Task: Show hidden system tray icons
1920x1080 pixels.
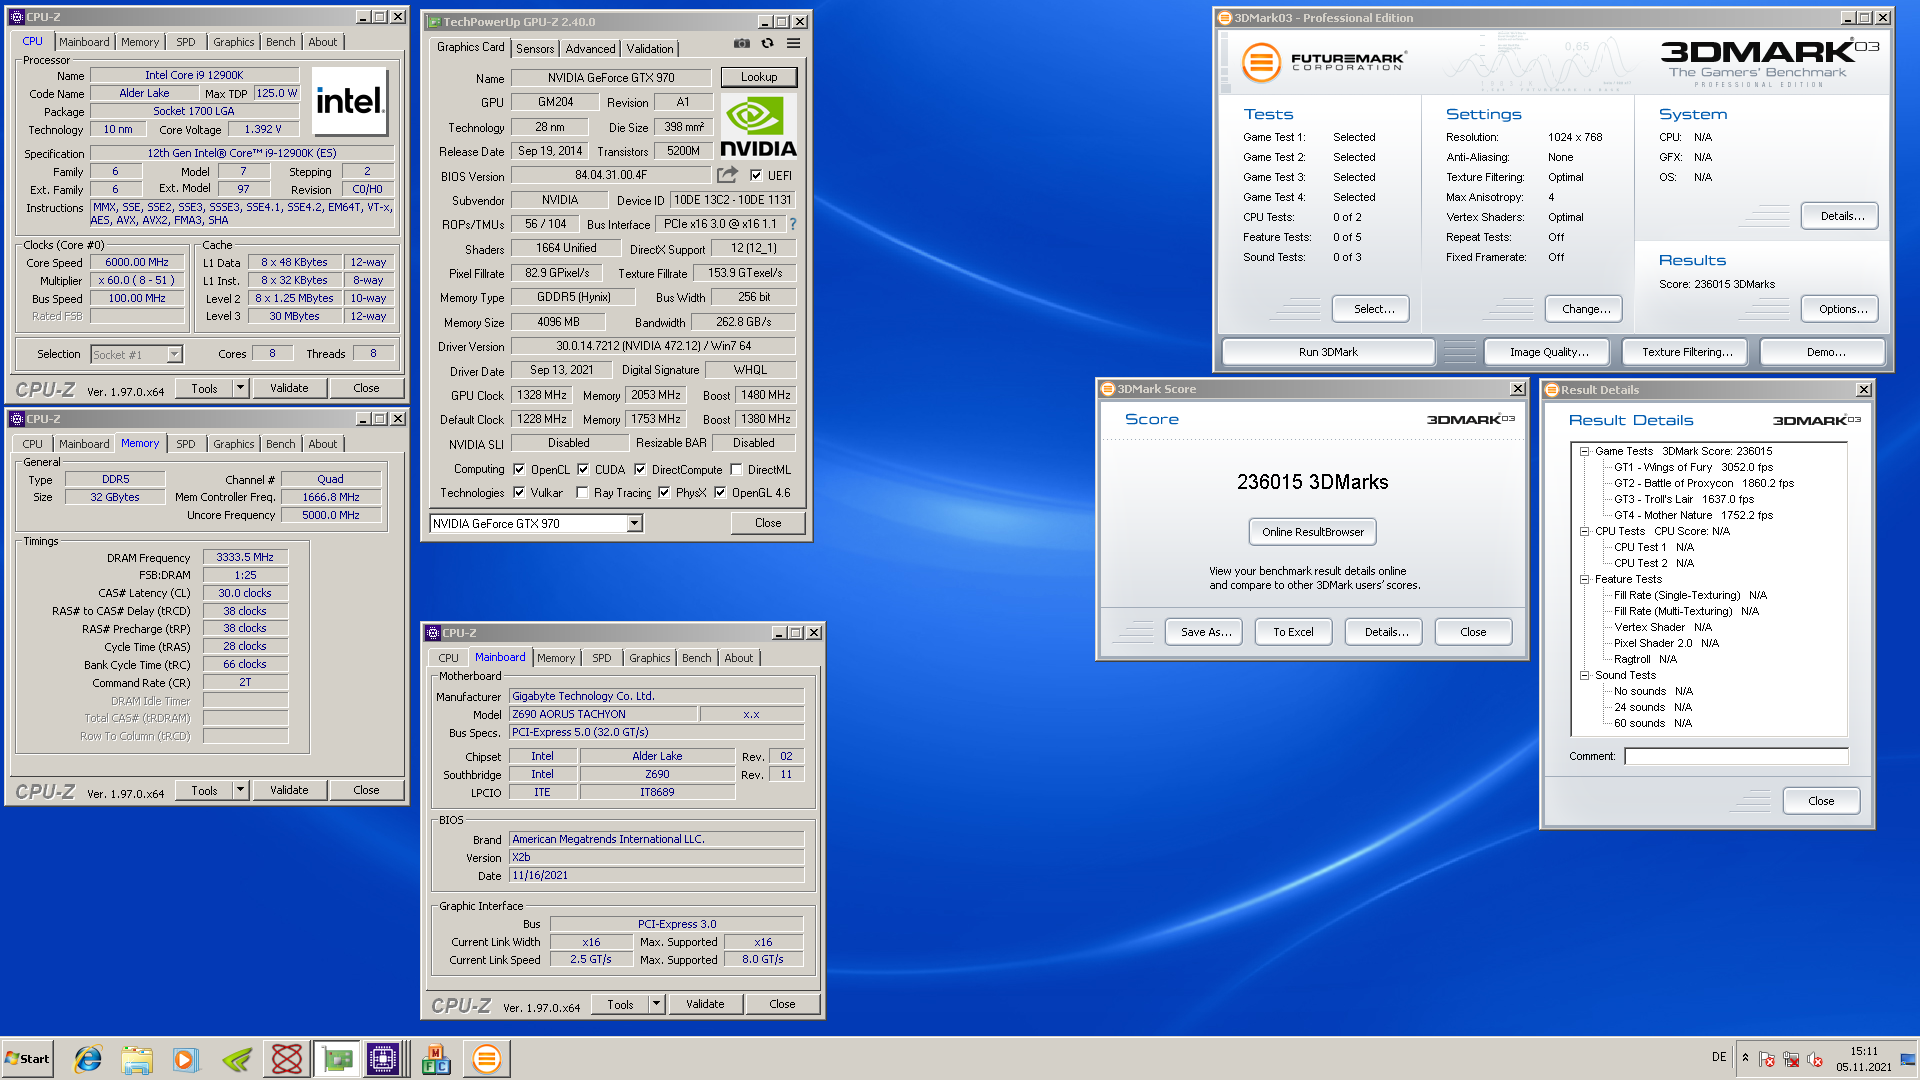Action: [1745, 1058]
